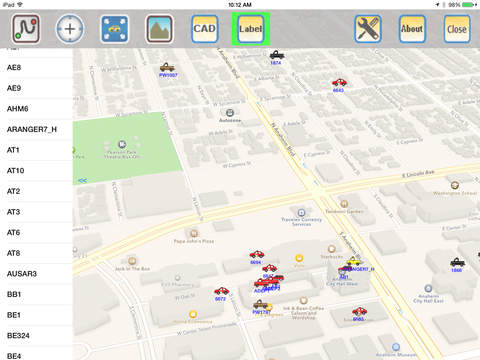
Task: Select red car marker labeled 6672
Action: click(221, 291)
